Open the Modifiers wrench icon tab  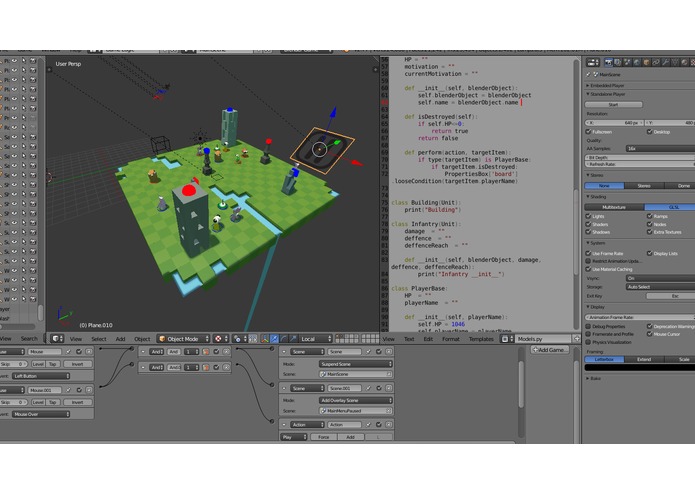tap(665, 62)
